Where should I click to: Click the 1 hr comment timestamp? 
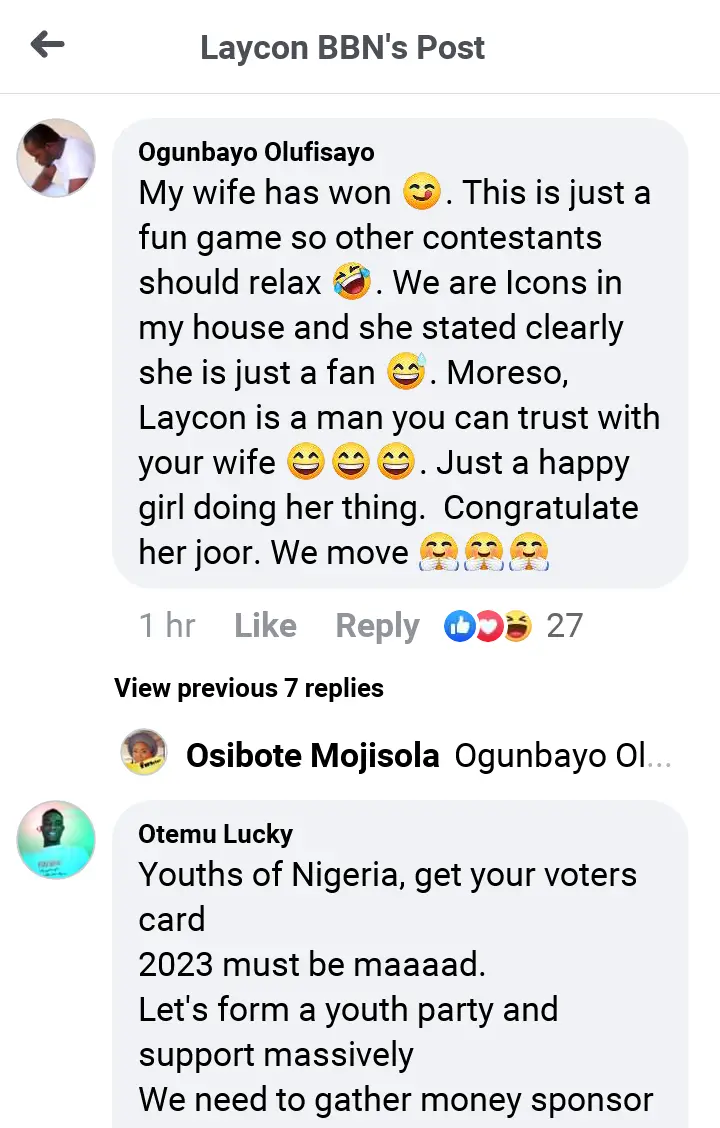pyautogui.click(x=167, y=626)
